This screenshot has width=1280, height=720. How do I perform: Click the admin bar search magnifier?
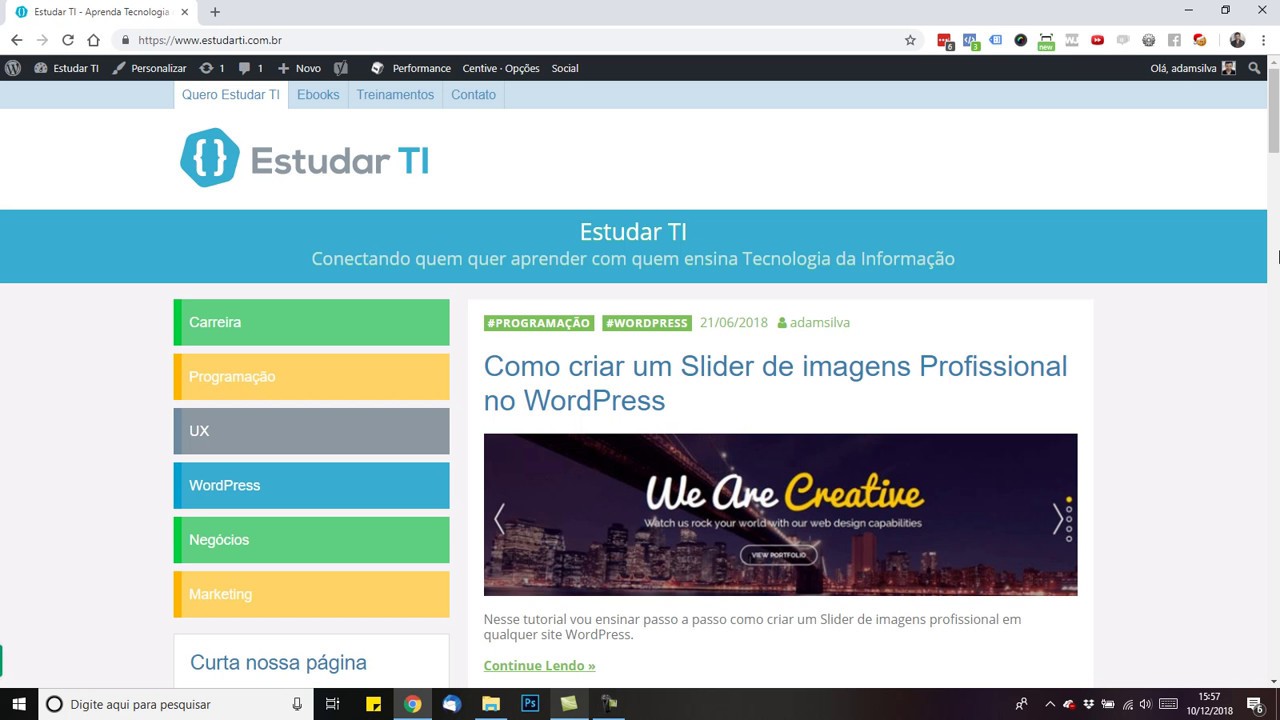1255,68
